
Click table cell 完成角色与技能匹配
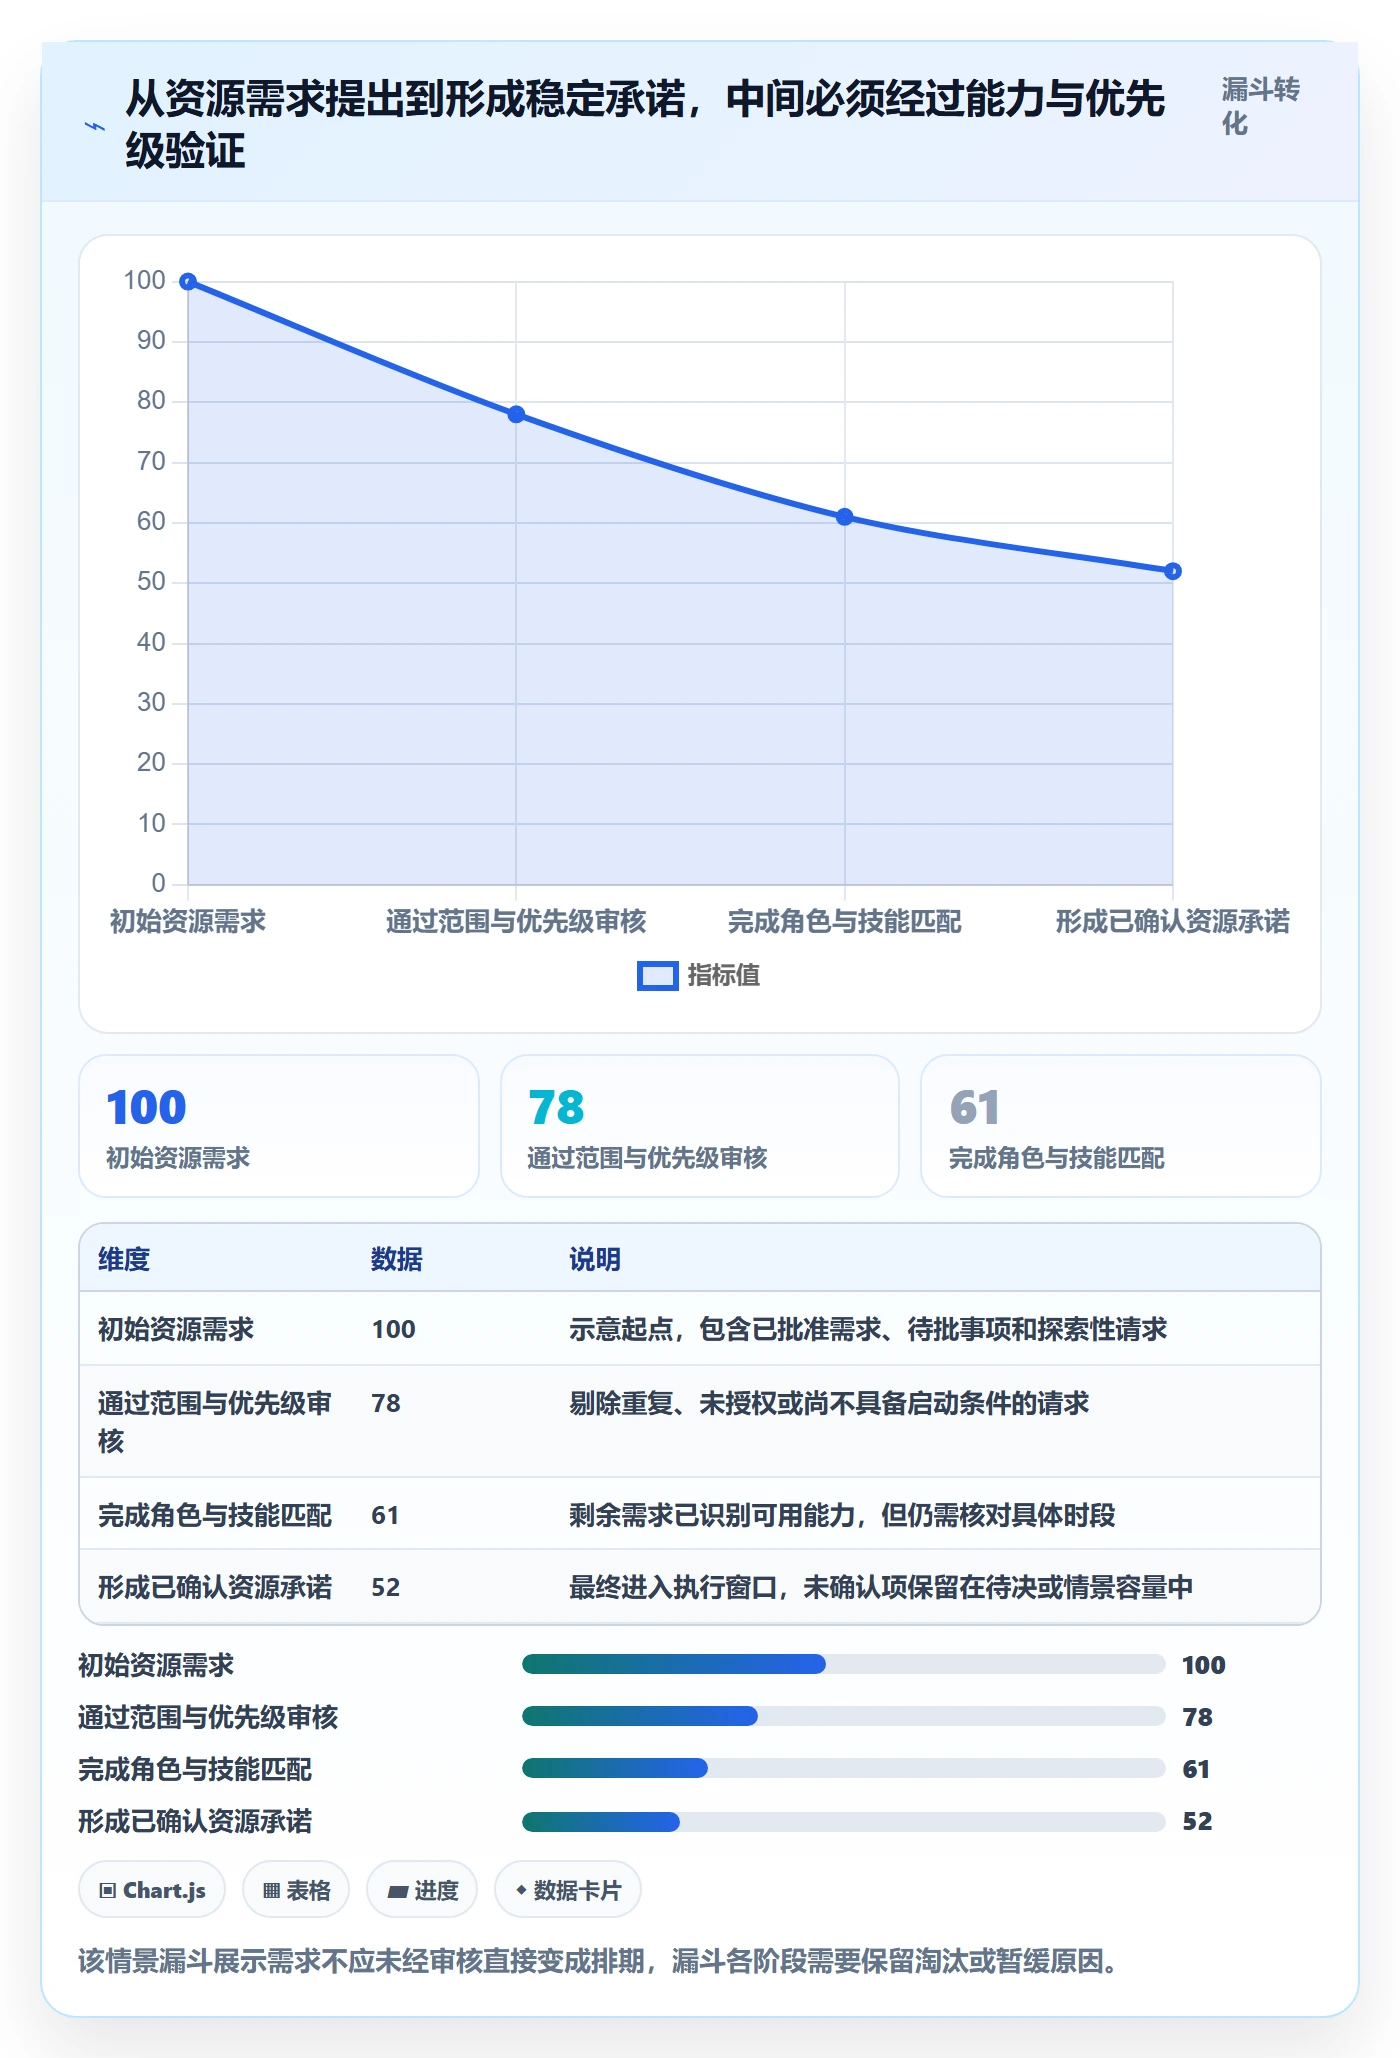tap(215, 1515)
